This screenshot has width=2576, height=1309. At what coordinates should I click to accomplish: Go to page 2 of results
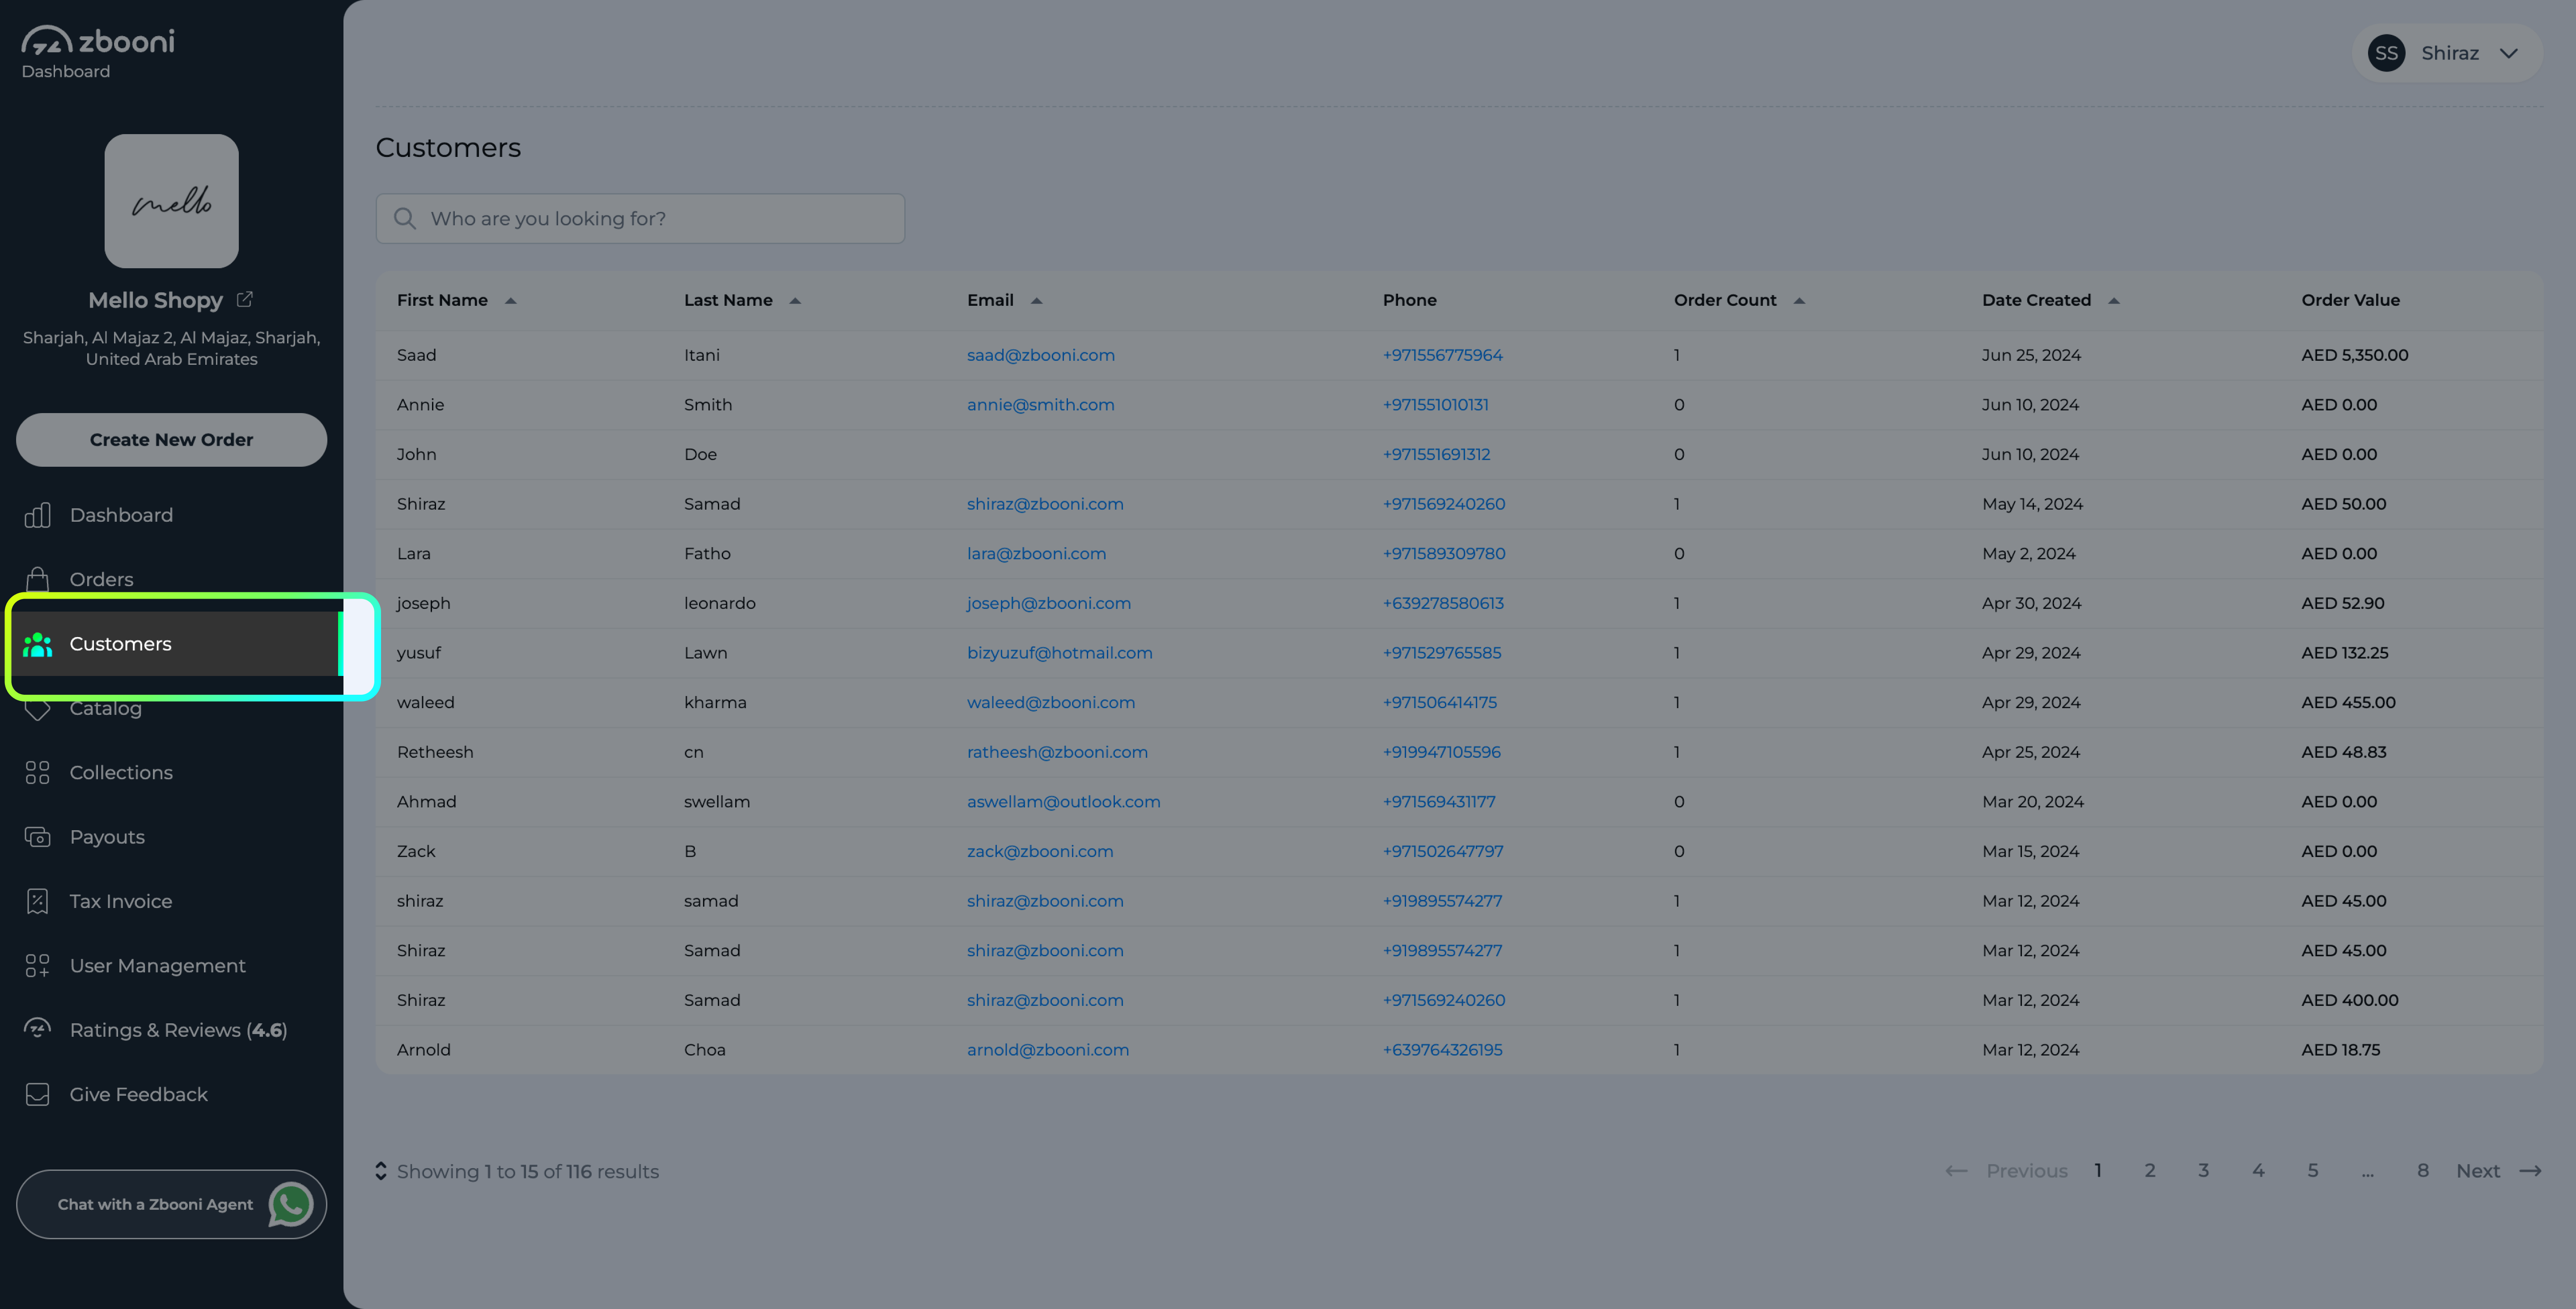click(x=2150, y=1171)
